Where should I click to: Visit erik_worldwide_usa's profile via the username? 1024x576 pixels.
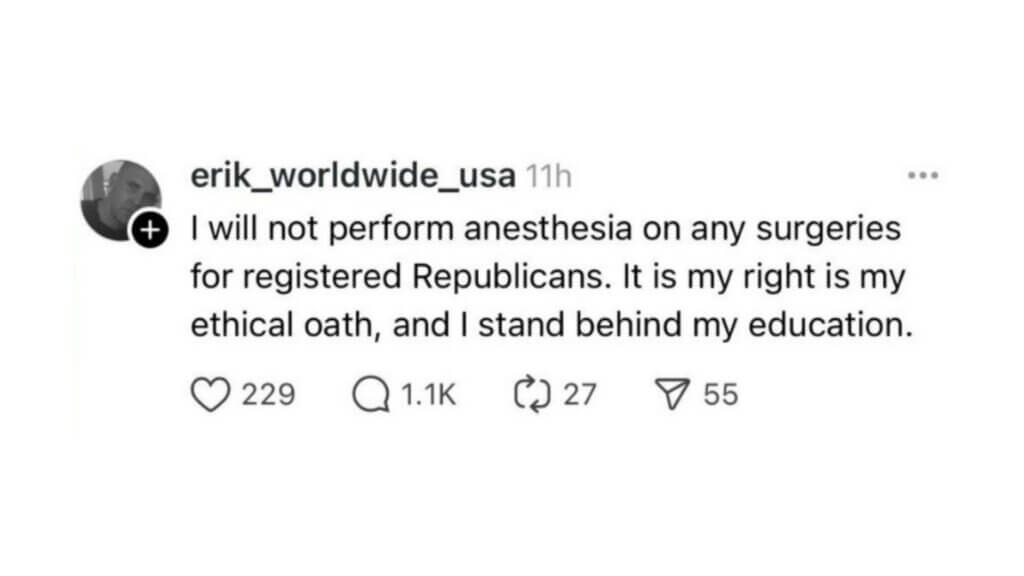[x=349, y=174]
